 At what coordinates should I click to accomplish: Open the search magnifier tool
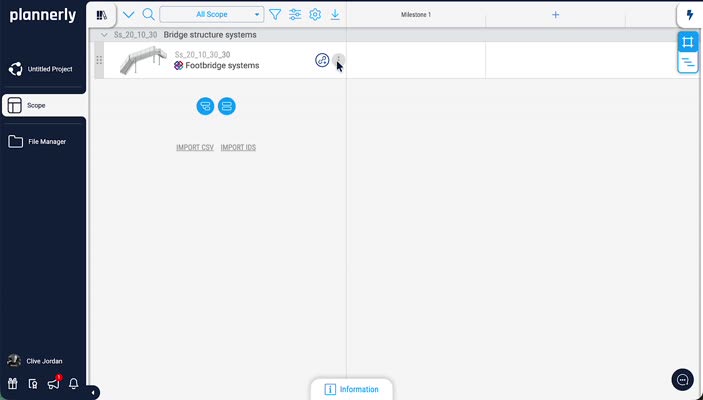(x=148, y=14)
